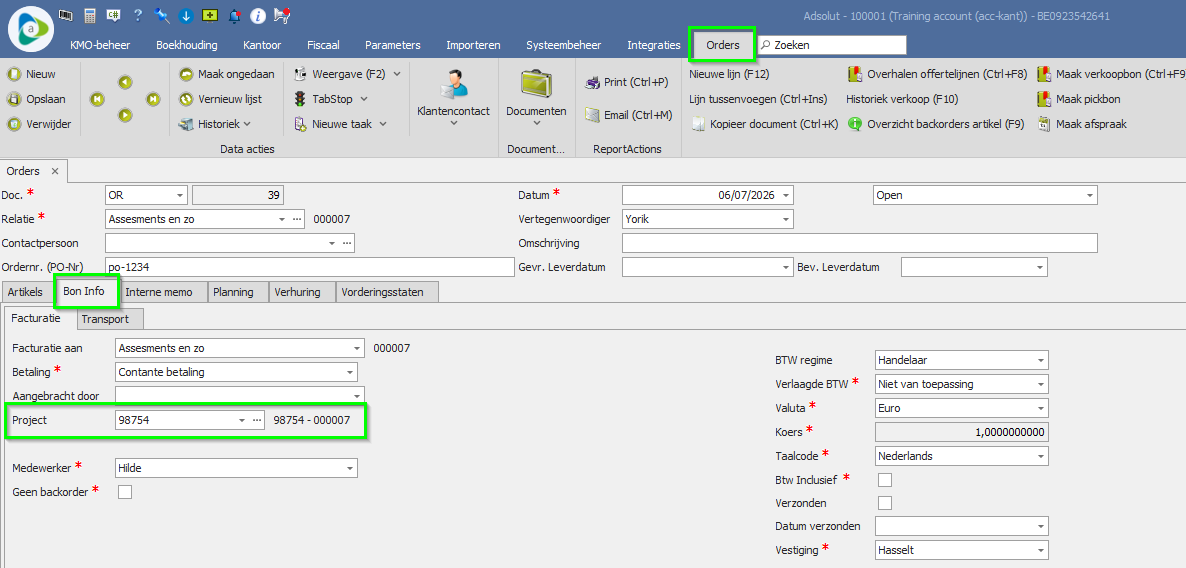The width and height of the screenshot is (1186, 568).
Task: Click the Relatie lookup ellipsis button
Action: coord(296,219)
